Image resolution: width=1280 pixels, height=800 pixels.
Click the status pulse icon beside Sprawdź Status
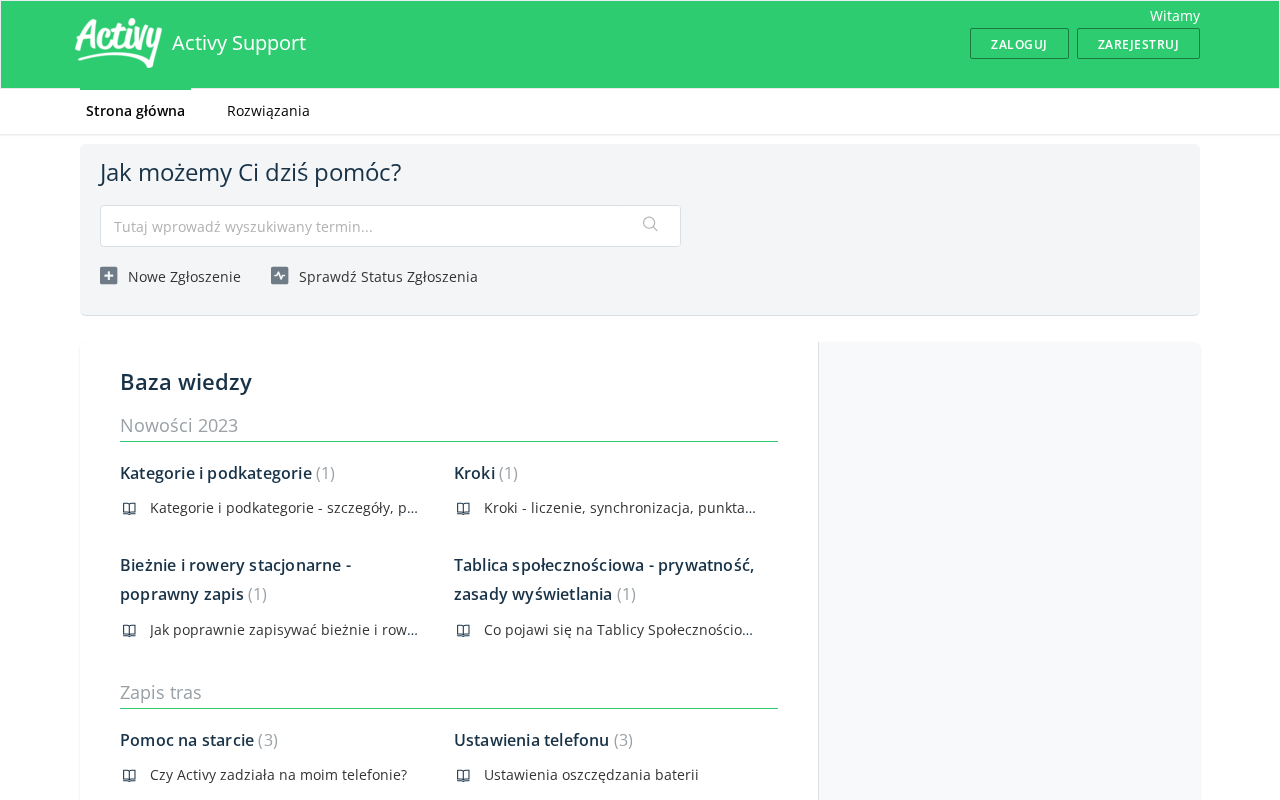[x=280, y=276]
